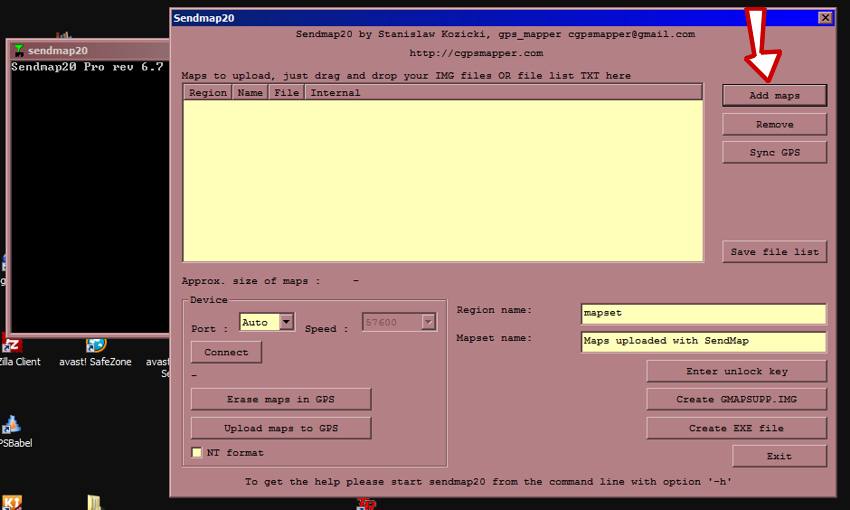The height and width of the screenshot is (510, 850).
Task: Click the Remove button
Action: click(x=774, y=124)
